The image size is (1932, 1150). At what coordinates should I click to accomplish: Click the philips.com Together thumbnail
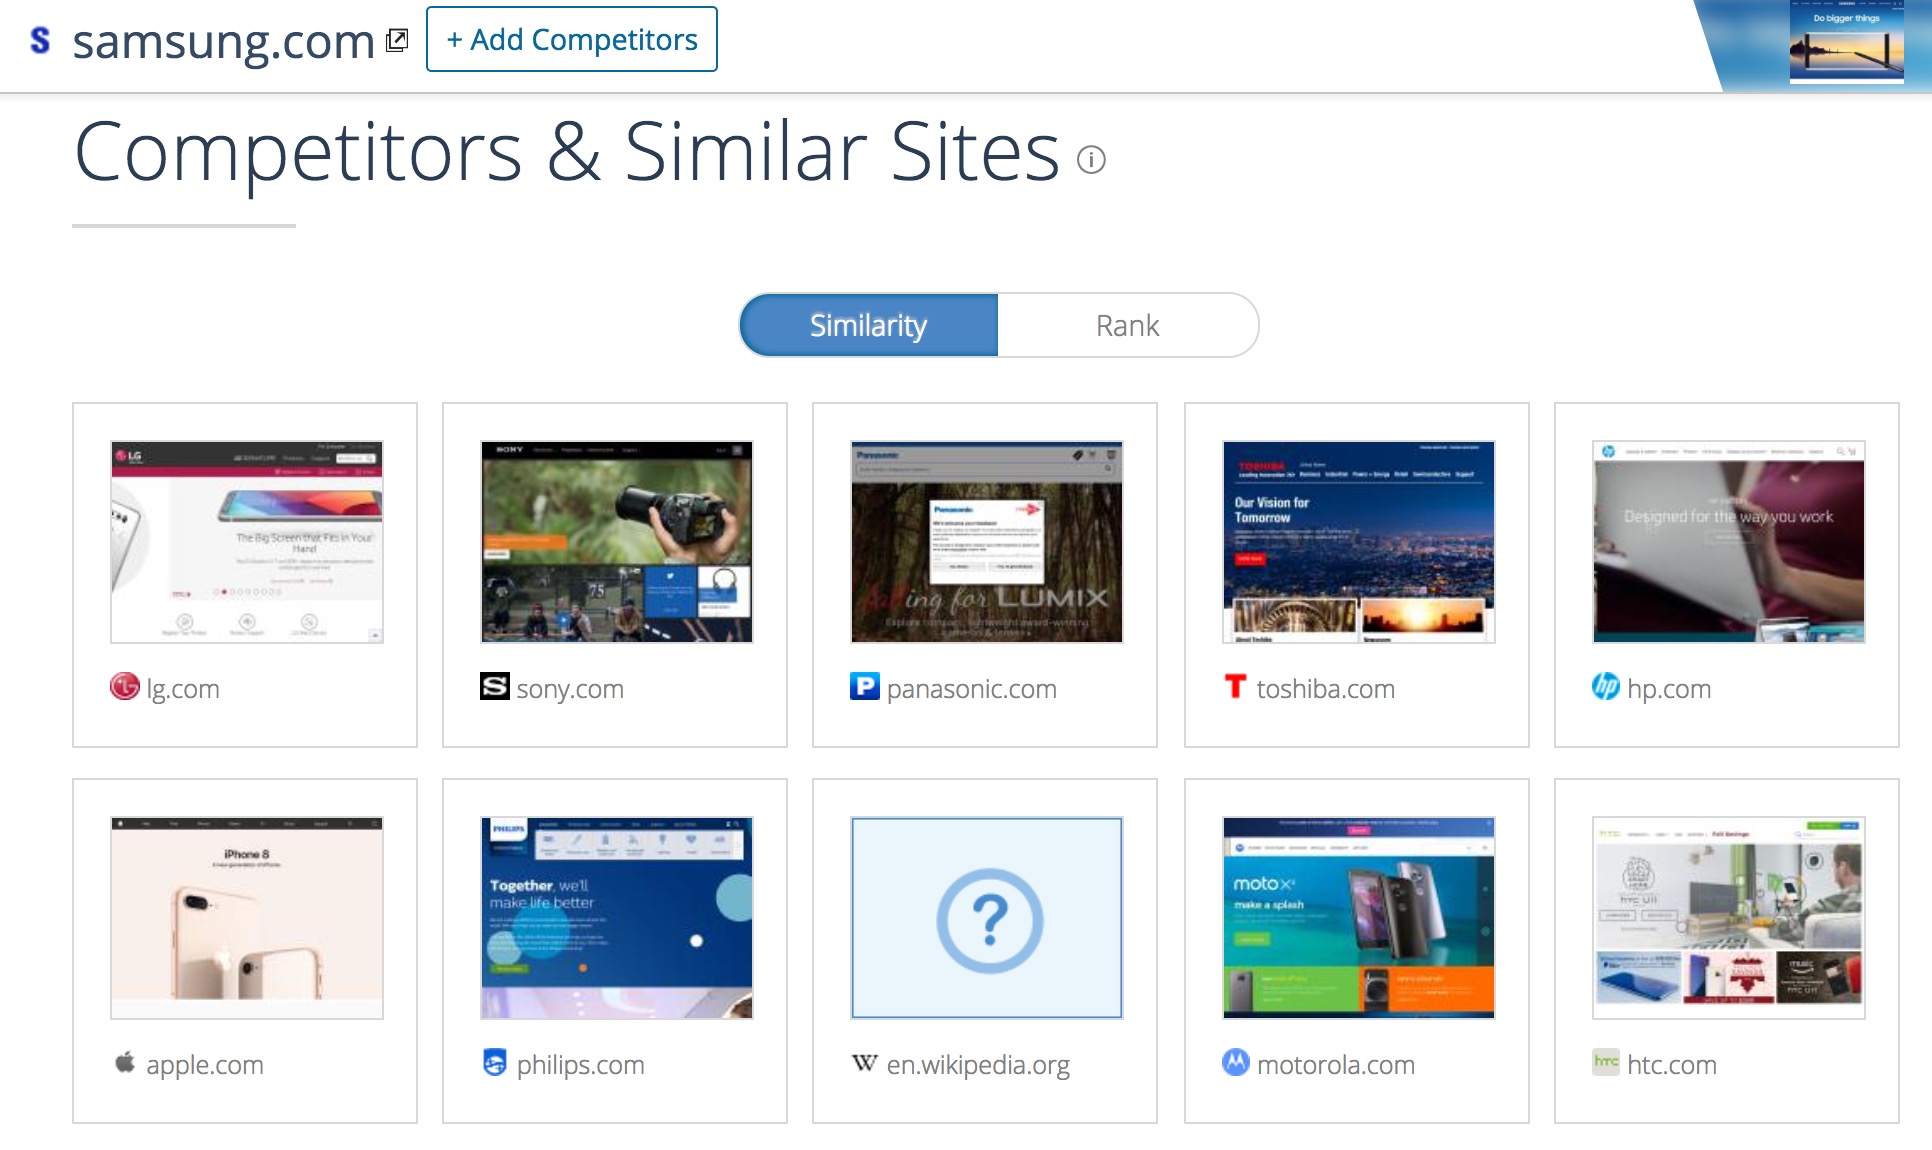(617, 918)
